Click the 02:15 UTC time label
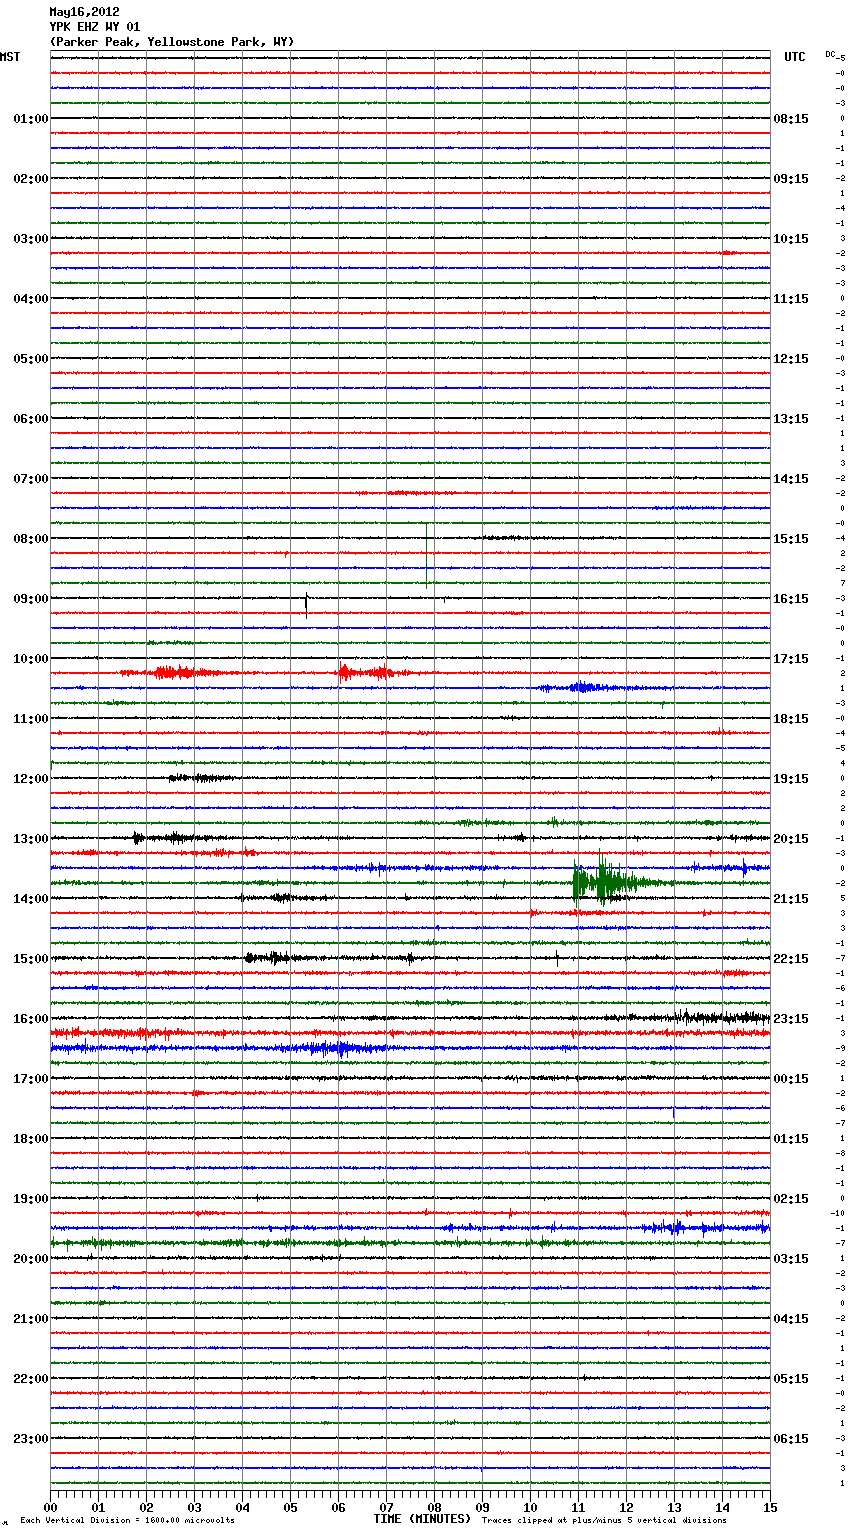The image size is (850, 1534). [791, 1199]
